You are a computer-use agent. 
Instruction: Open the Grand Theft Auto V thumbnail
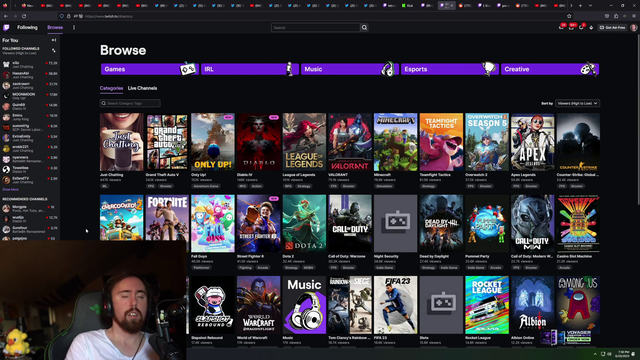pos(167,142)
